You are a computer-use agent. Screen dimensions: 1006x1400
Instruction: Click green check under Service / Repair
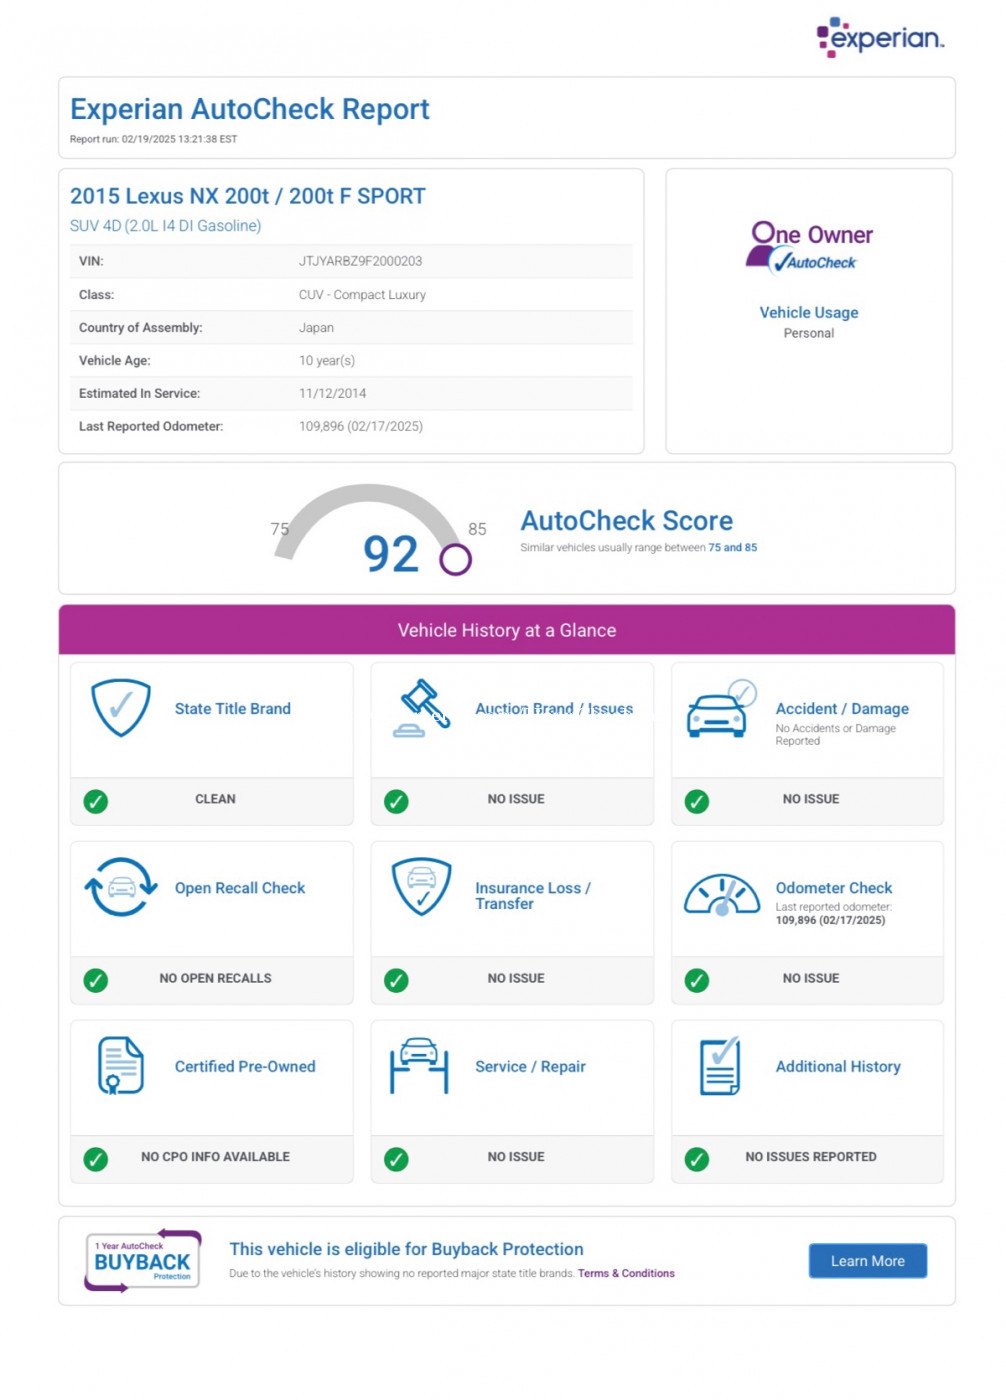[x=396, y=1159]
